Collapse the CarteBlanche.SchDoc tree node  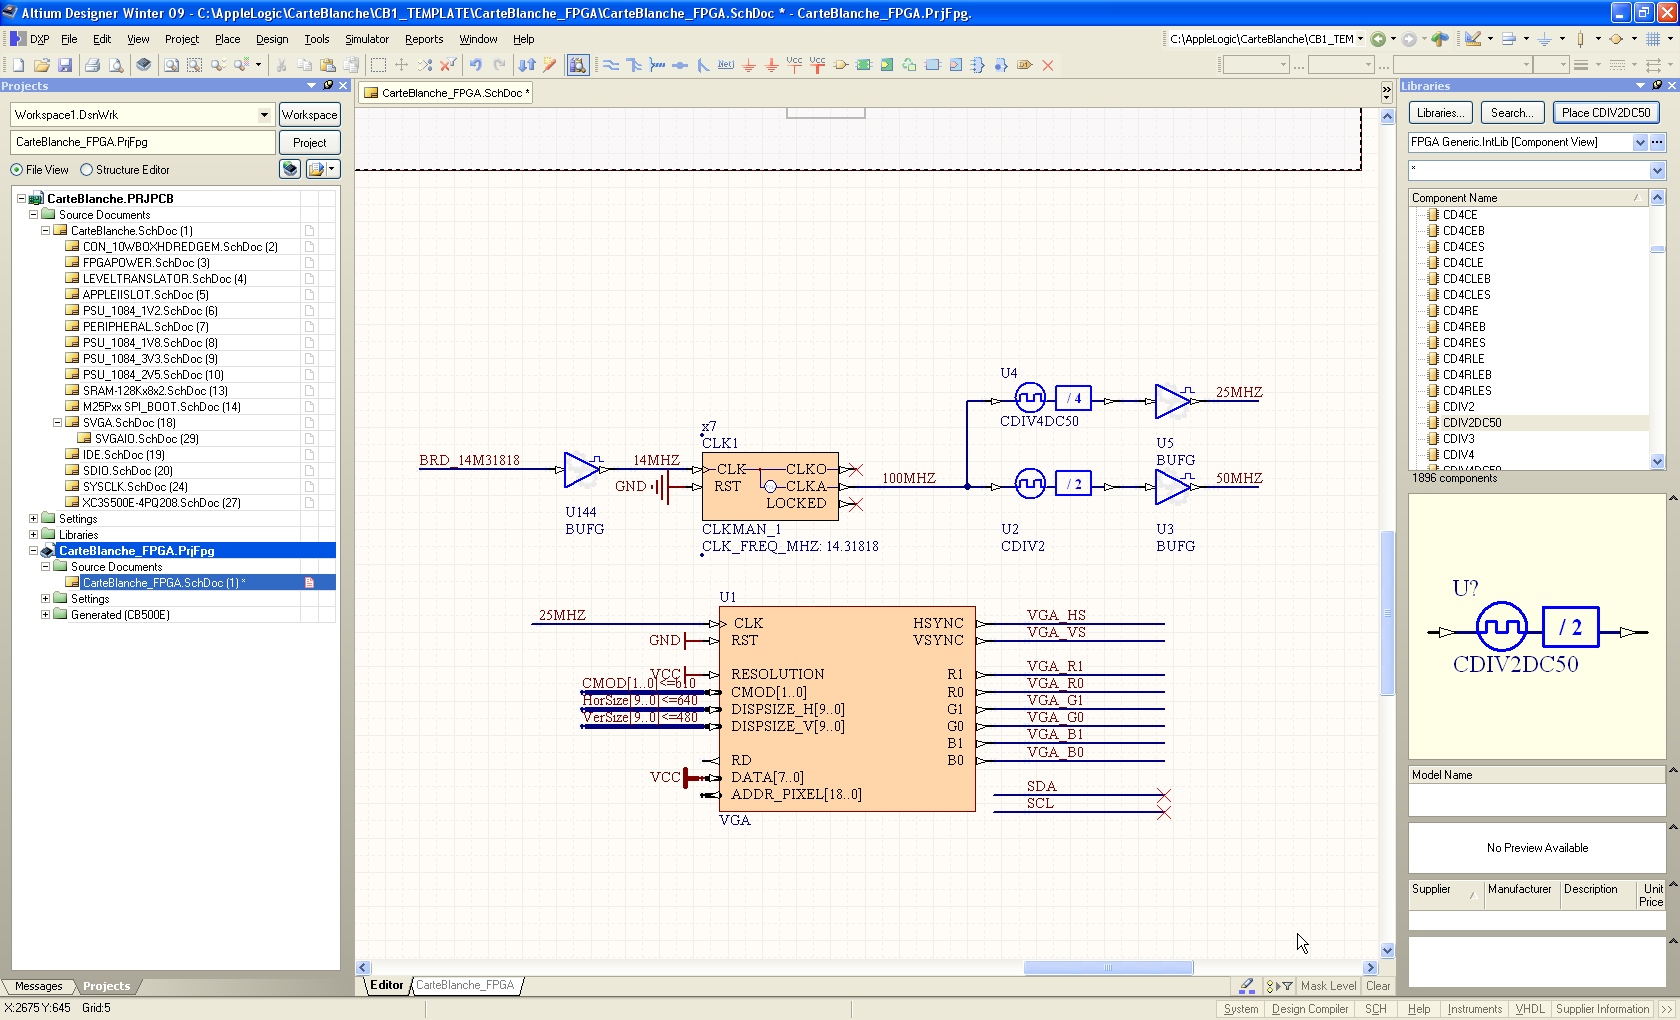[x=45, y=231]
